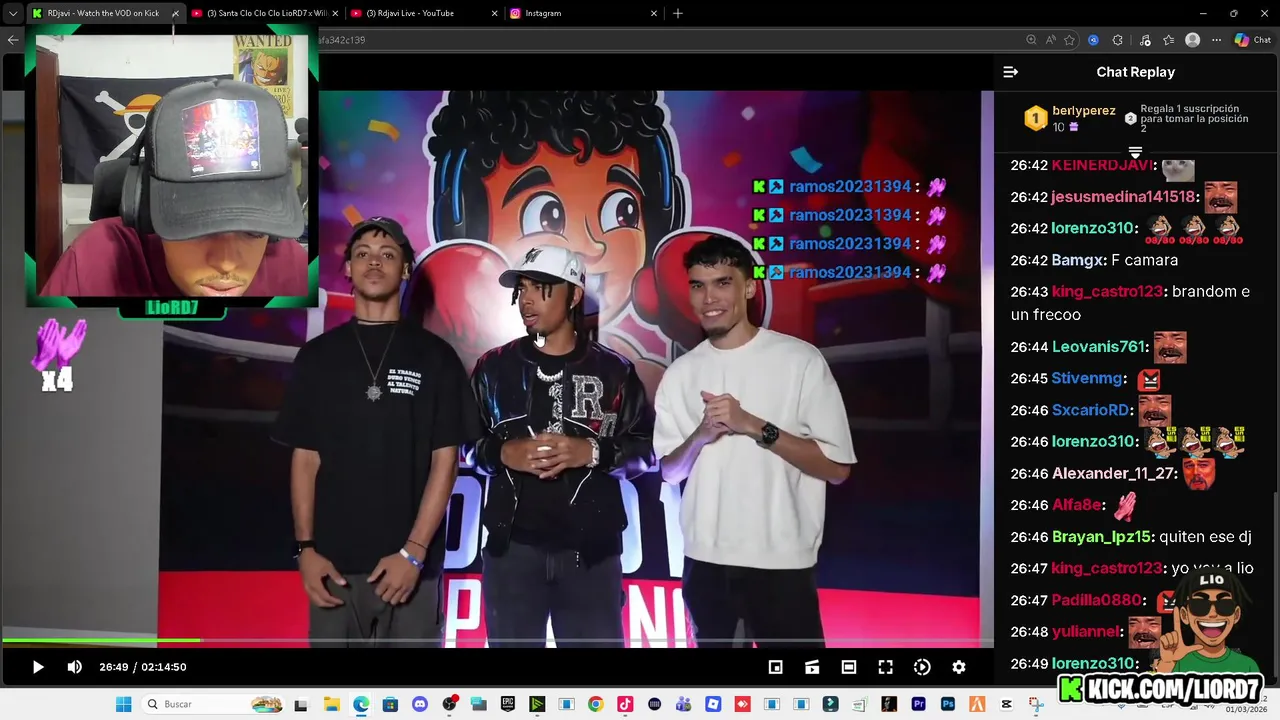Open berlyperez leaderboard entry
The image size is (1280, 720).
[x=1084, y=111]
